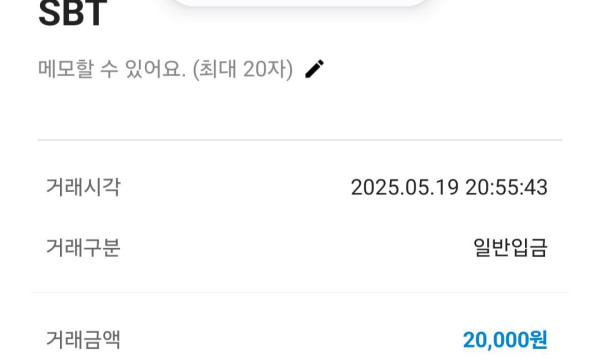Click the letter S in SBT heading

[49, 14]
